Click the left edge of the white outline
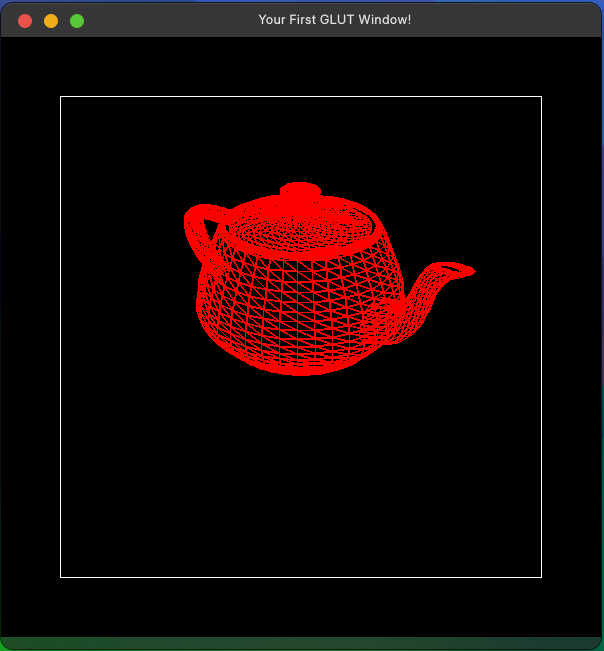Viewport: 604px width, 651px height. pyautogui.click(x=61, y=337)
